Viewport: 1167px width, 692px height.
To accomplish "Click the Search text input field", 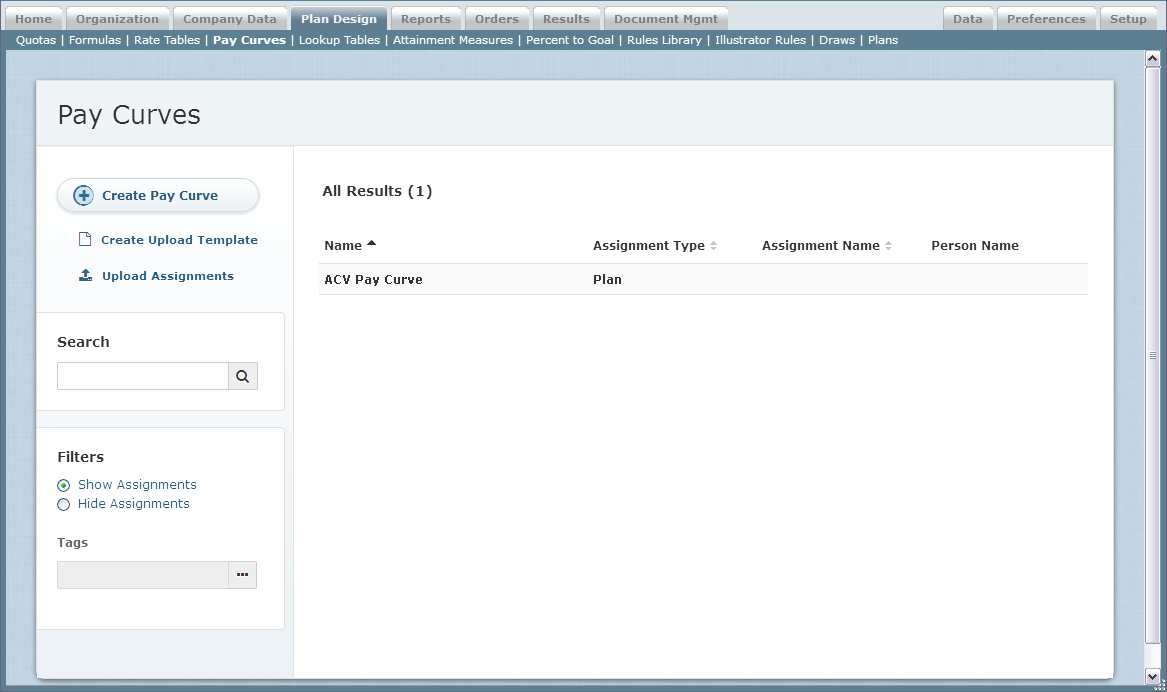I will click(x=142, y=376).
